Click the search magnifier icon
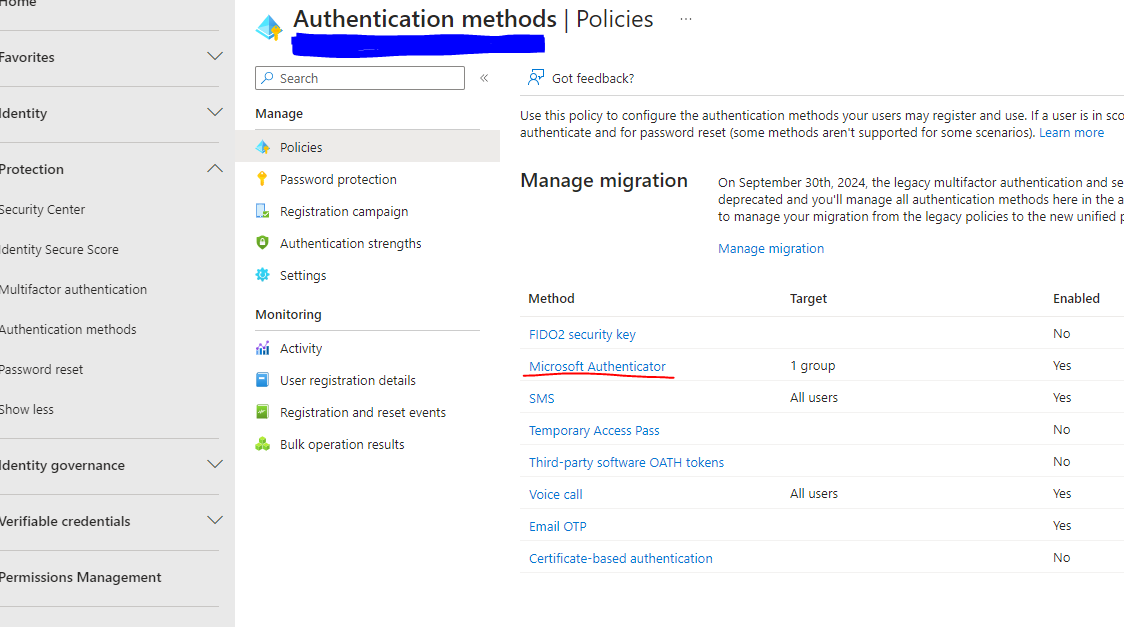 click(267, 77)
